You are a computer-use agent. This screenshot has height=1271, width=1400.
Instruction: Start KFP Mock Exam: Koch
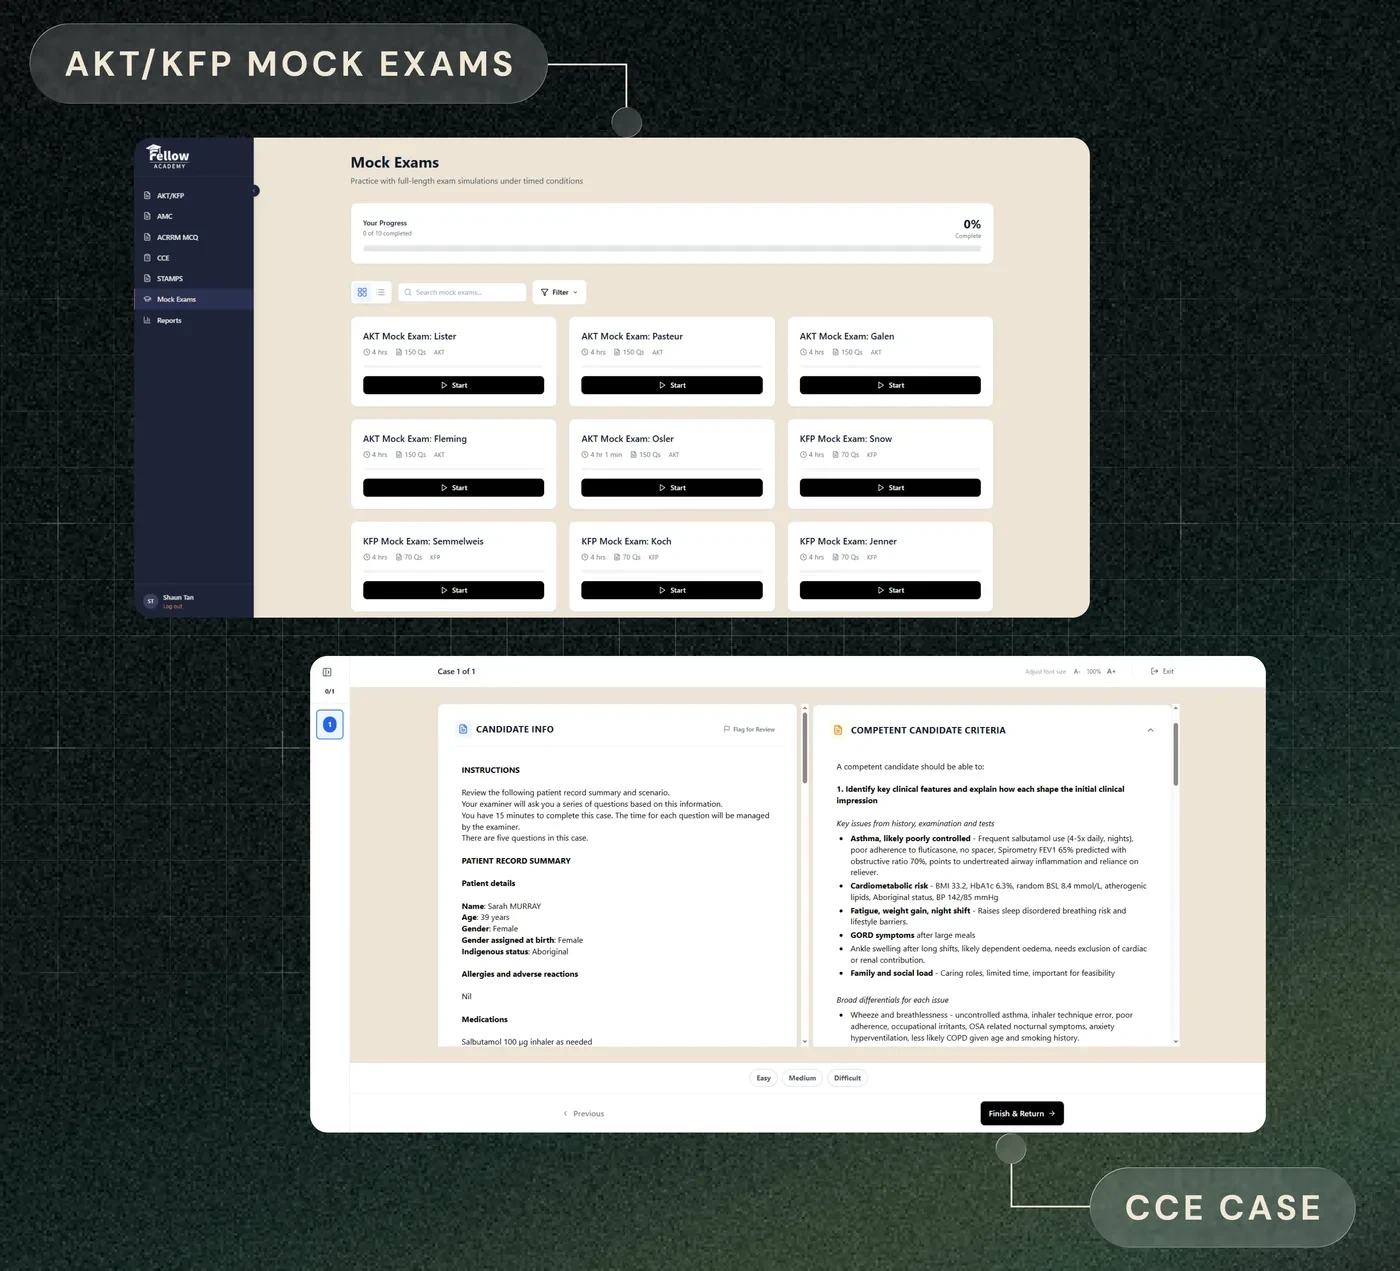[x=672, y=590]
